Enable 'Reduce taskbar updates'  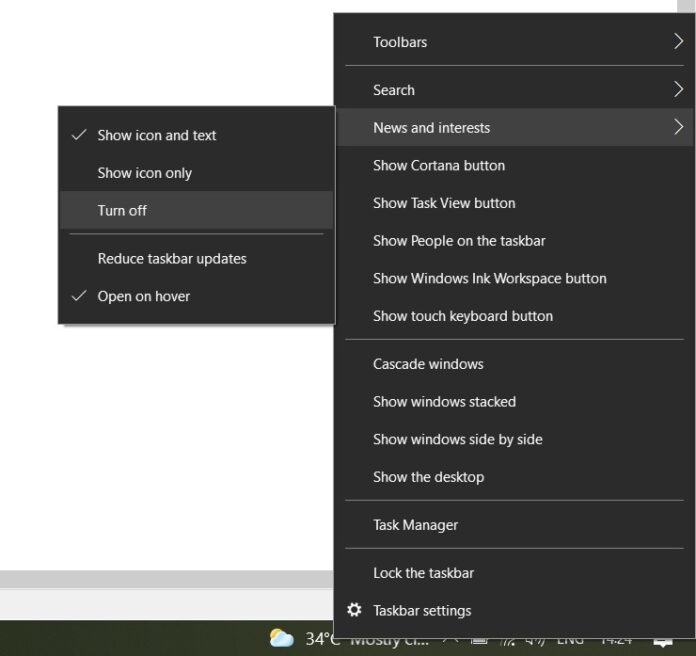tap(171, 258)
